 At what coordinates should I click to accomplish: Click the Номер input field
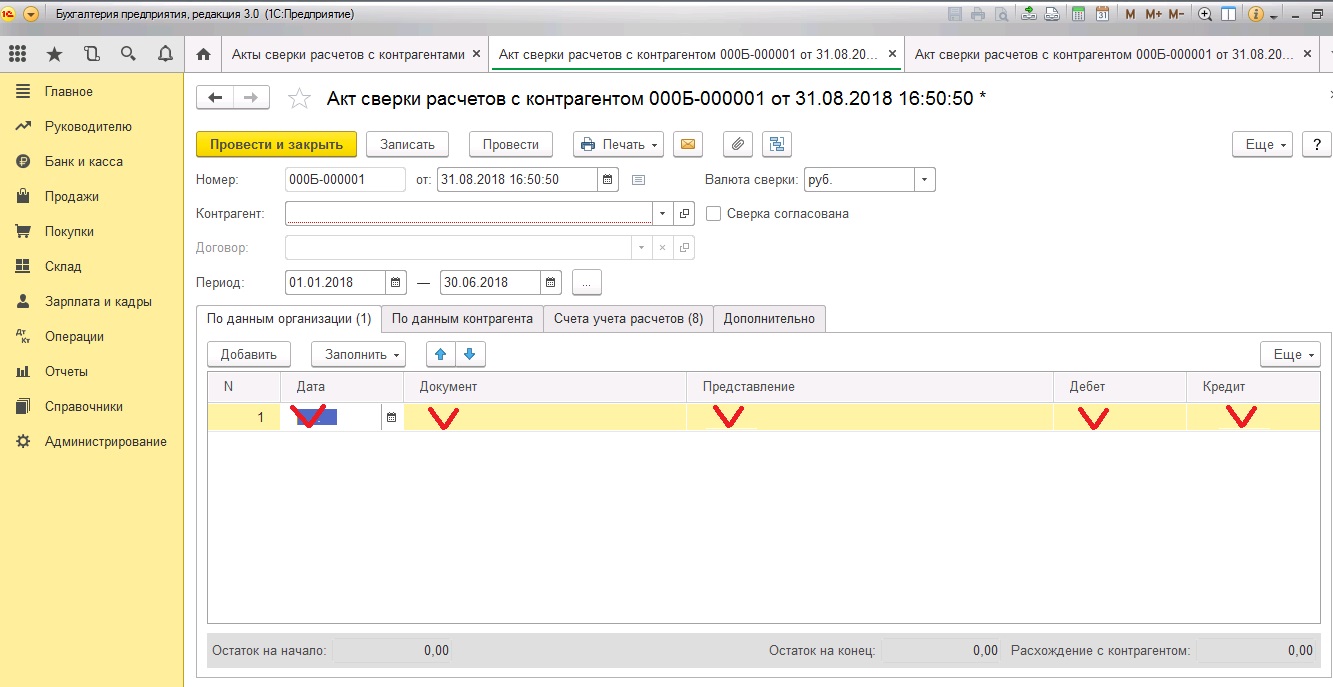click(x=345, y=180)
